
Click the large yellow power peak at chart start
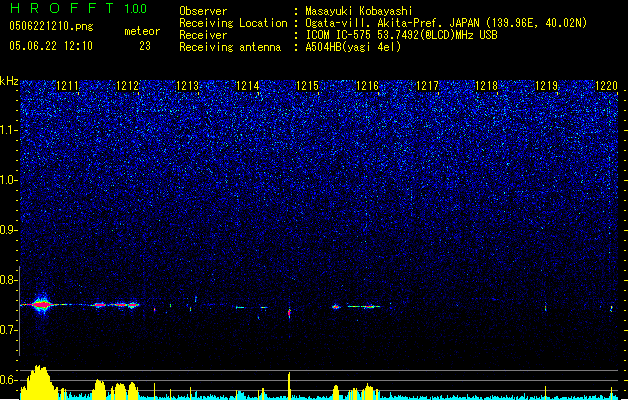pyautogui.click(x=38, y=382)
